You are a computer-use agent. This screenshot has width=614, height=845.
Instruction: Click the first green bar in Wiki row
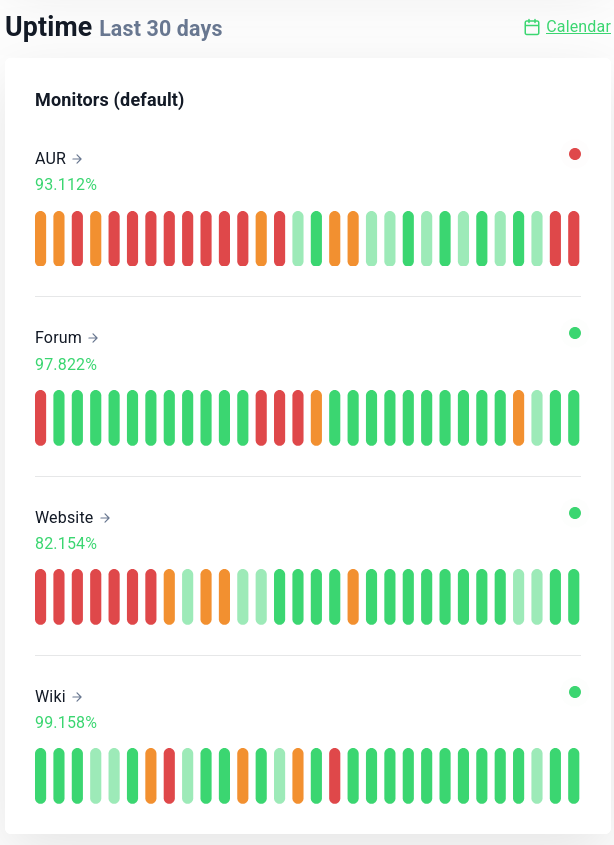coord(41,776)
